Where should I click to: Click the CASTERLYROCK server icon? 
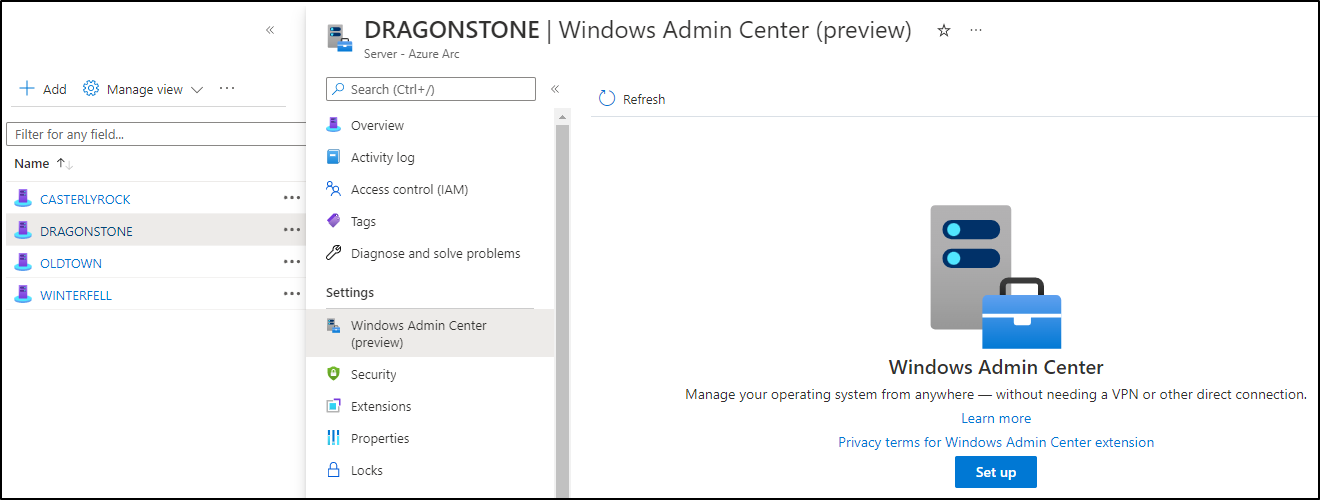tap(23, 198)
